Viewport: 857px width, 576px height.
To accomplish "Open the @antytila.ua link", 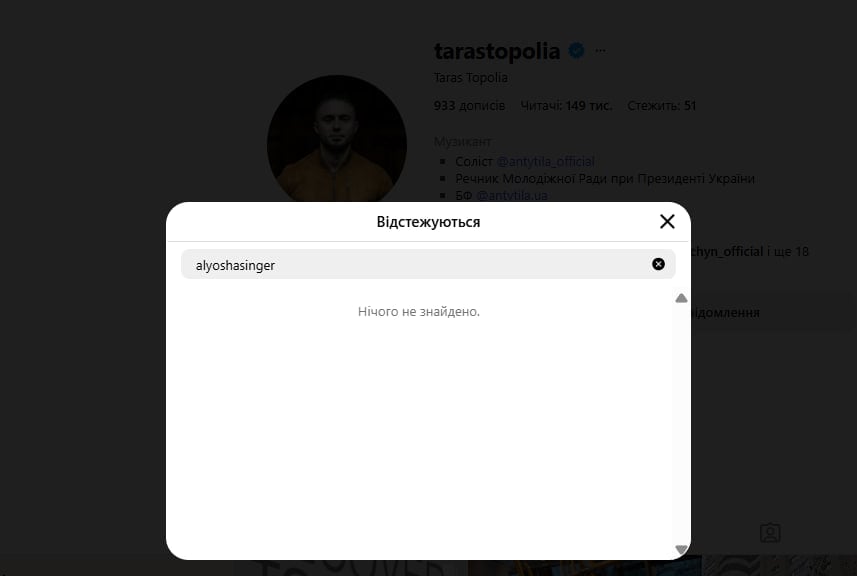I will (x=512, y=196).
